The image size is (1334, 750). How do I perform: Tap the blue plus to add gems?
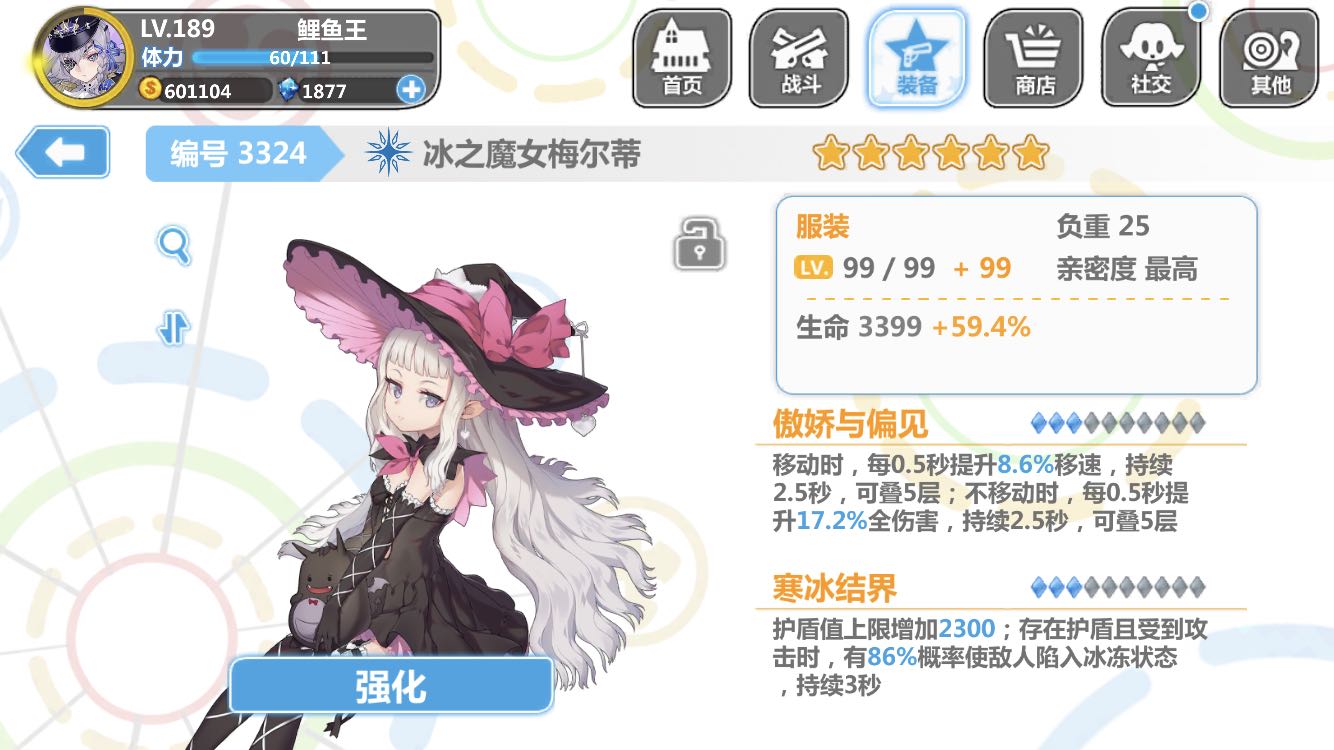410,90
